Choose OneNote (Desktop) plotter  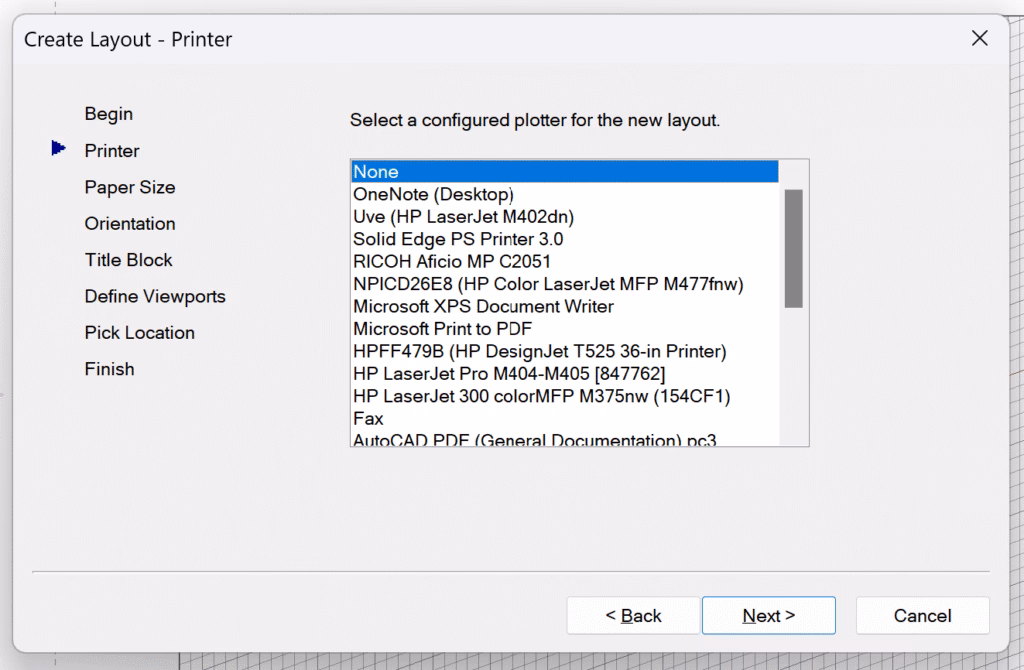point(565,194)
